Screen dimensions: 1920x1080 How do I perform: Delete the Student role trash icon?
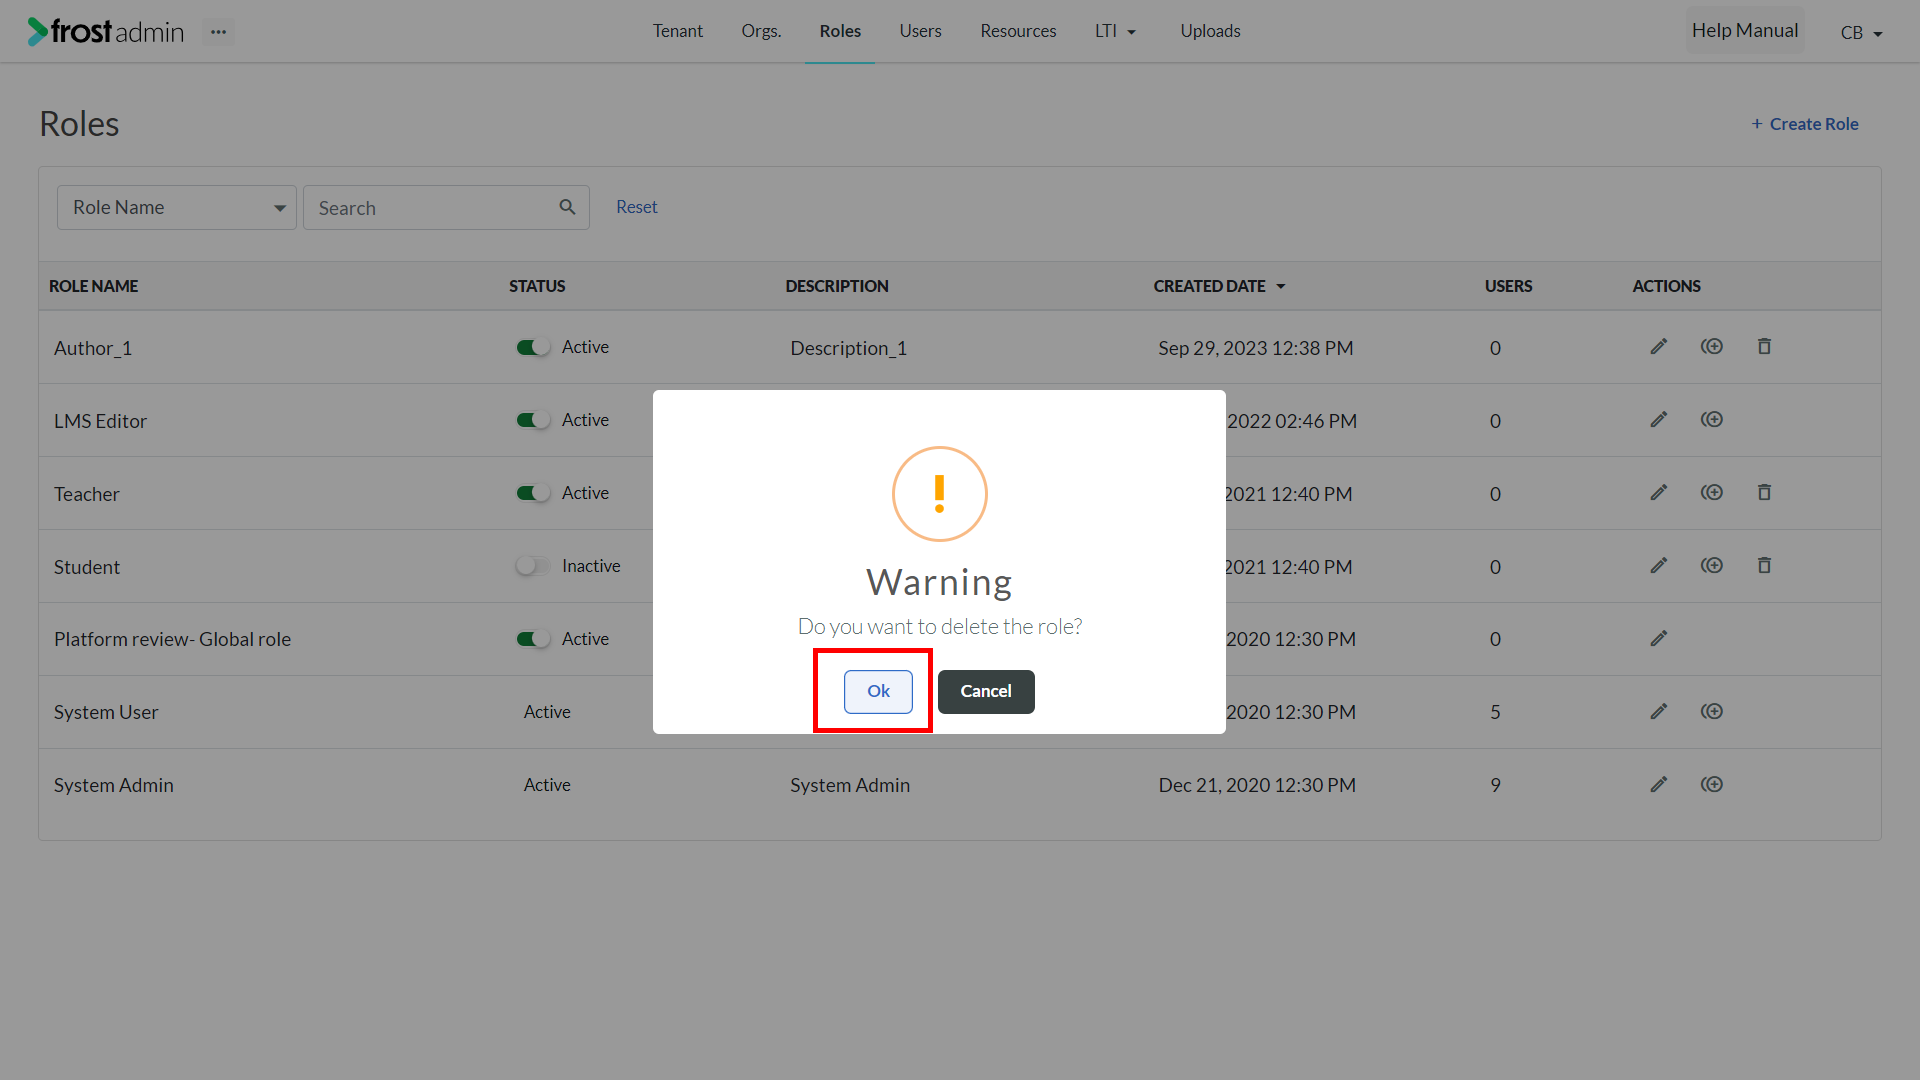(1764, 565)
